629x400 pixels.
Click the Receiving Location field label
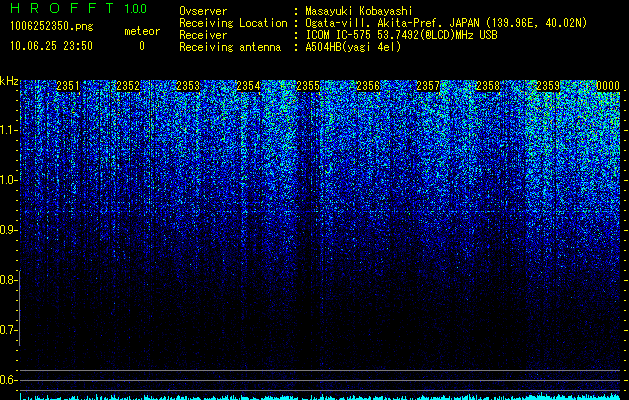coord(233,23)
